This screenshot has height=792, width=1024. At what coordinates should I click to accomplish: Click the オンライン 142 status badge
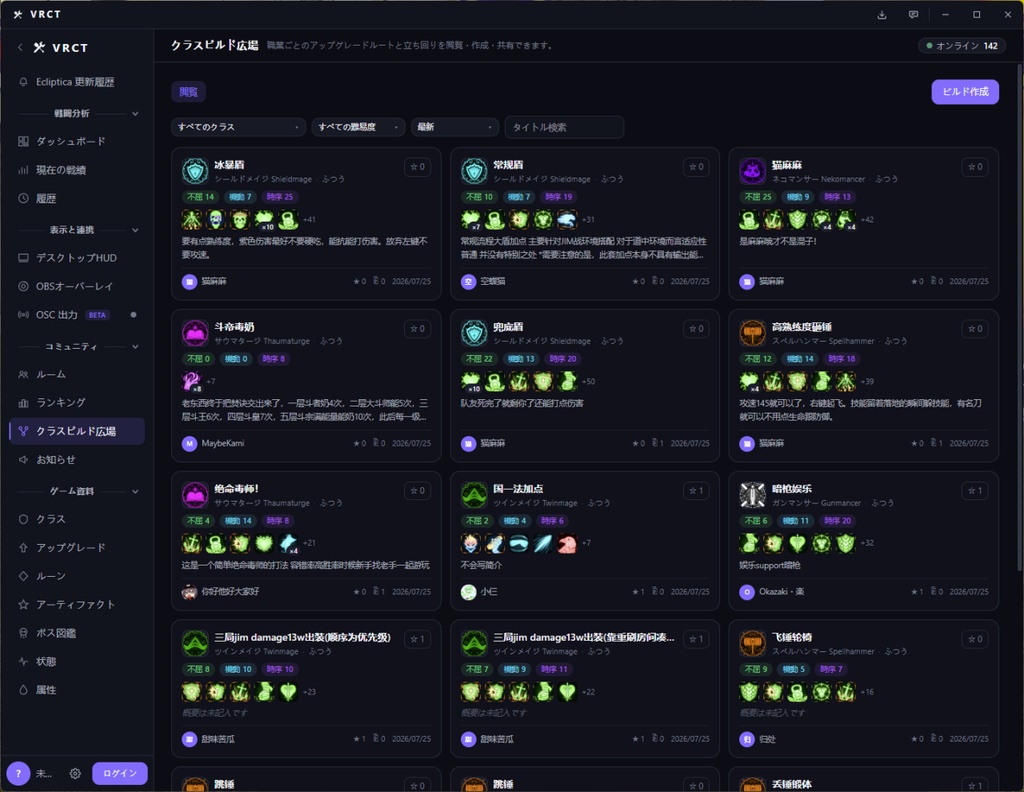click(961, 46)
